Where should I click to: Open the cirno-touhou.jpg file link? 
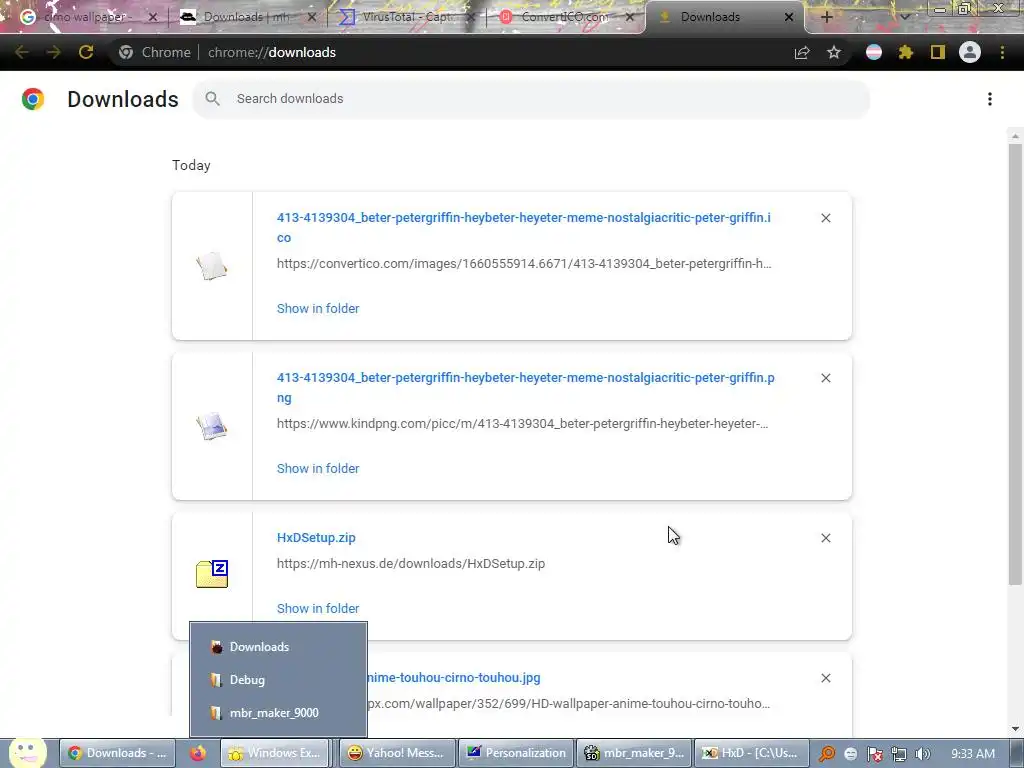click(453, 678)
